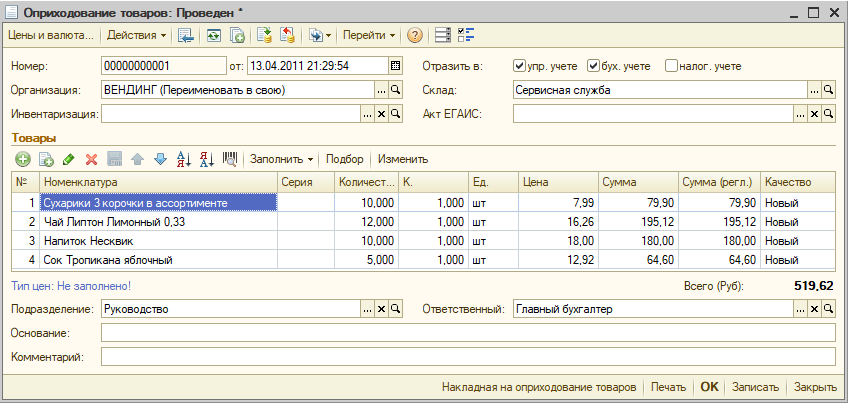Click the quantity cell 5,000
This screenshot has height=403, width=848.
(366, 260)
